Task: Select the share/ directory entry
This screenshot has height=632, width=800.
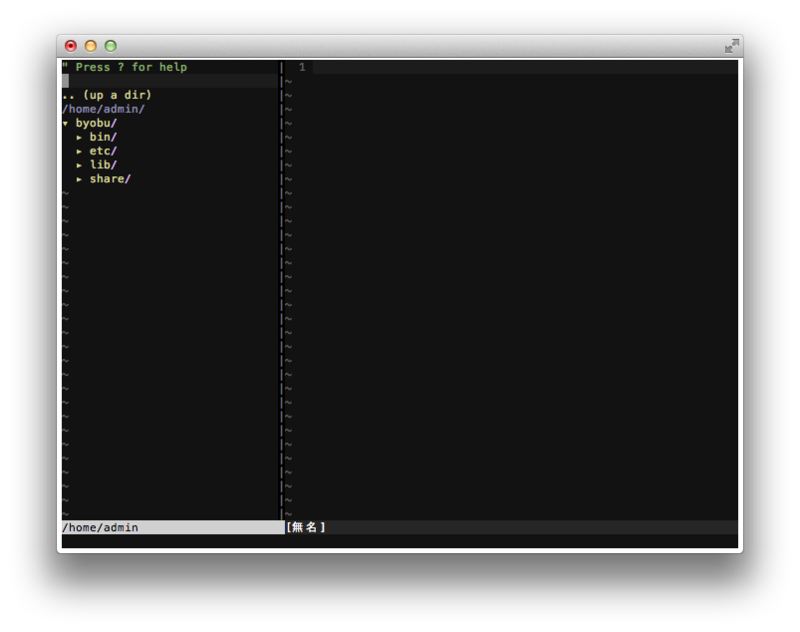Action: (x=110, y=179)
